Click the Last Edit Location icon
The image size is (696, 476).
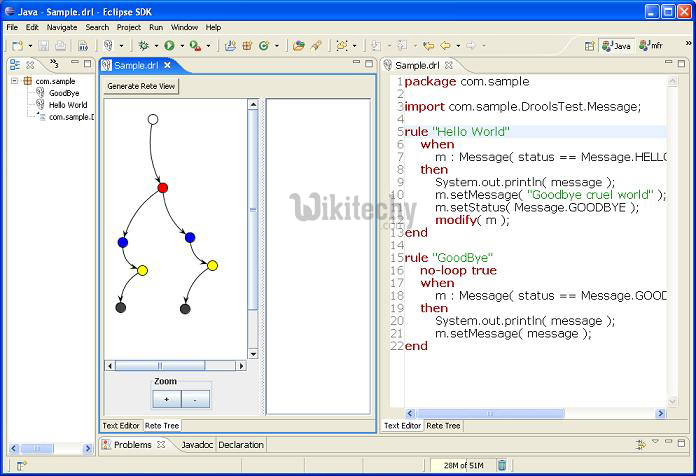(428, 45)
